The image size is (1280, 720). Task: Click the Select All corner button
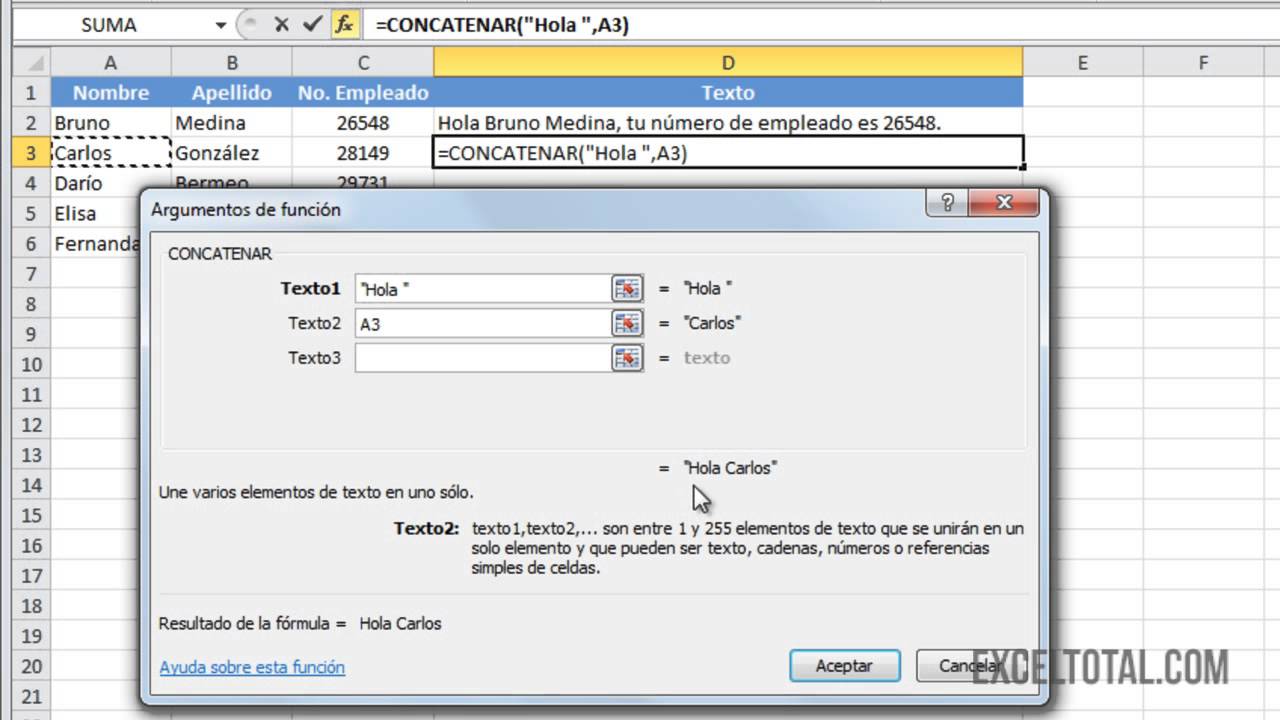click(x=31, y=63)
